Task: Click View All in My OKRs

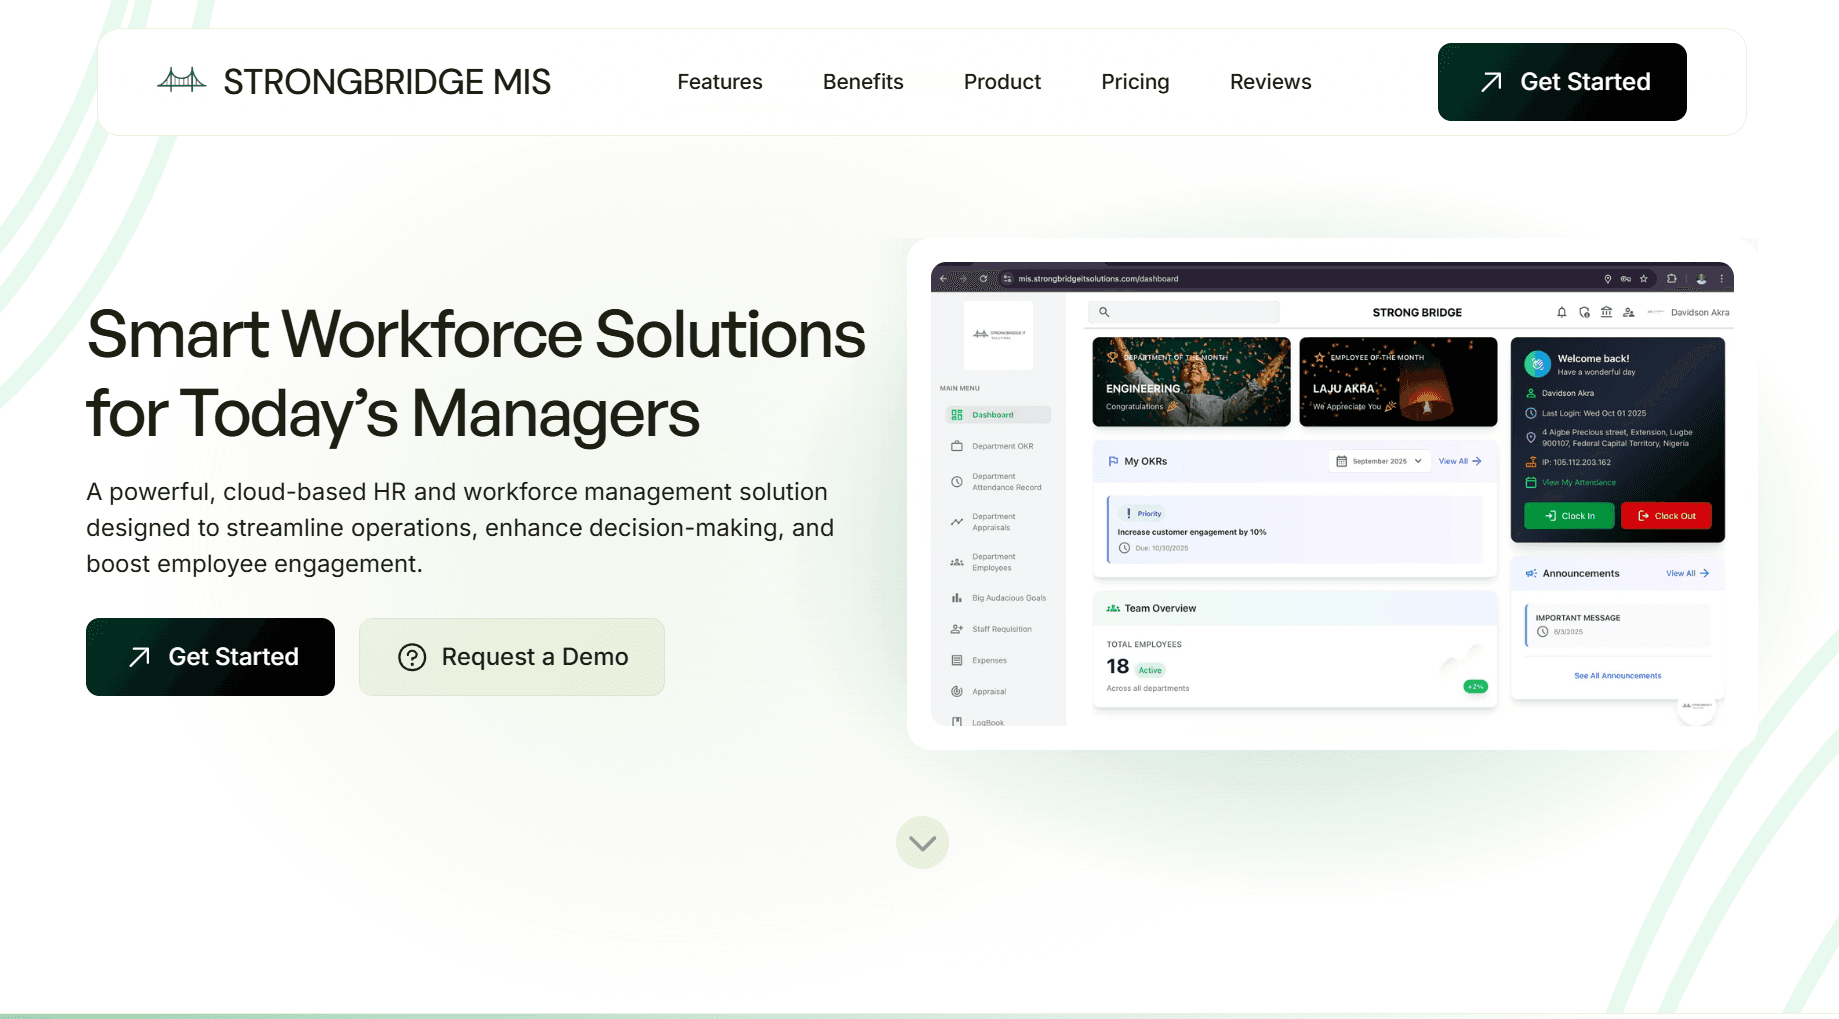Action: pos(1460,461)
